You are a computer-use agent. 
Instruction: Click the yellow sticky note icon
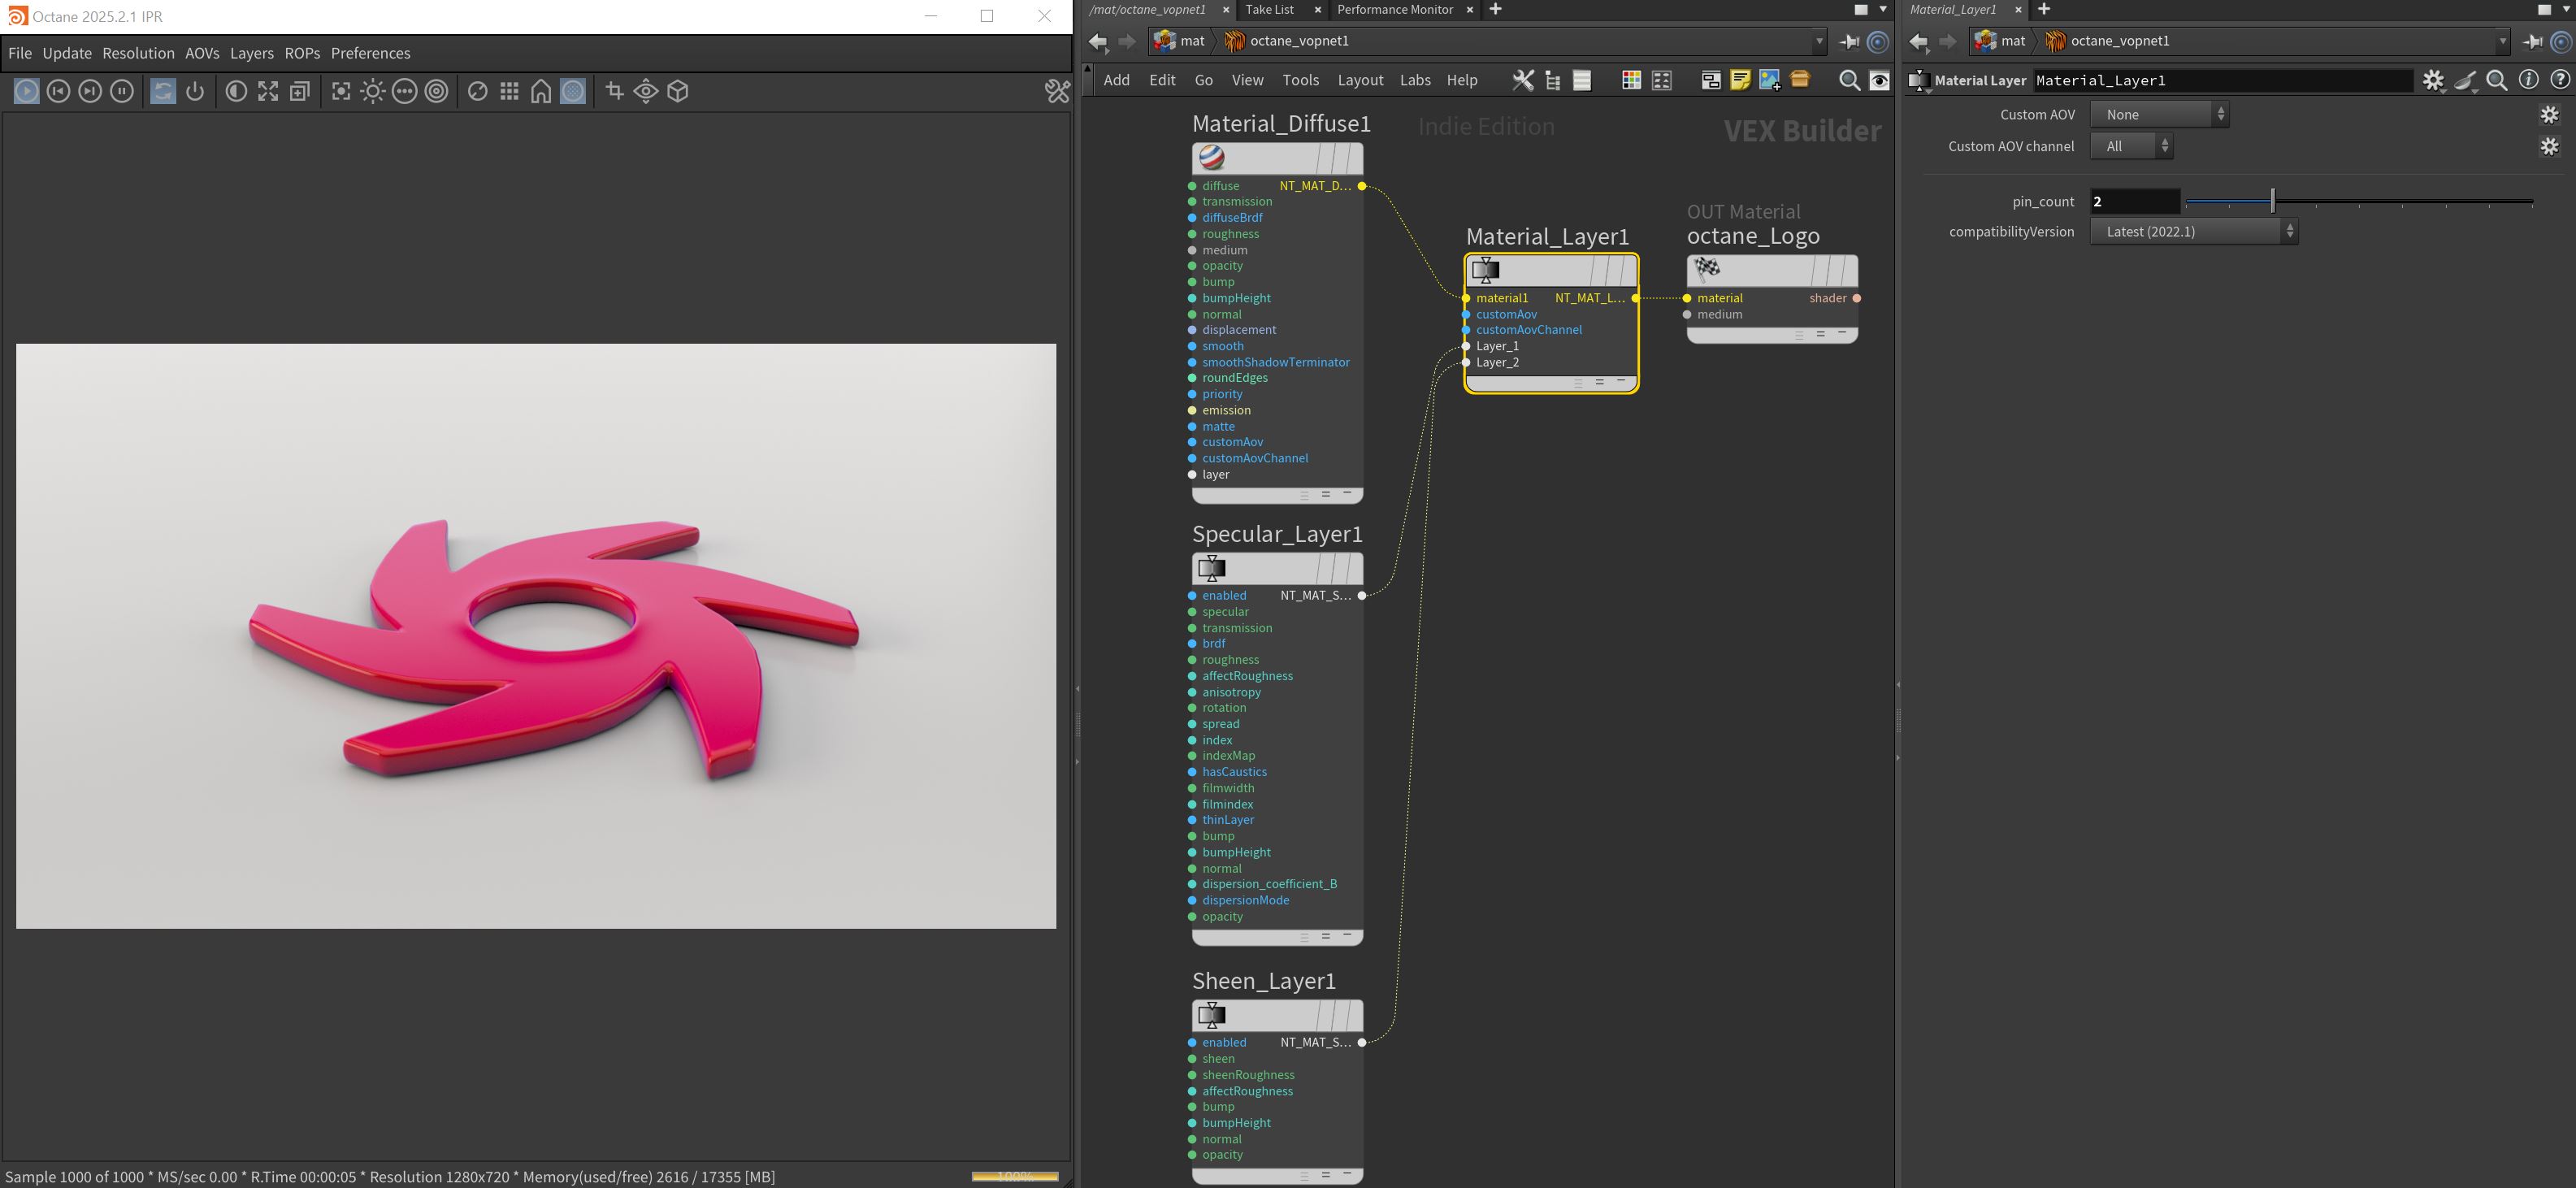(1740, 80)
